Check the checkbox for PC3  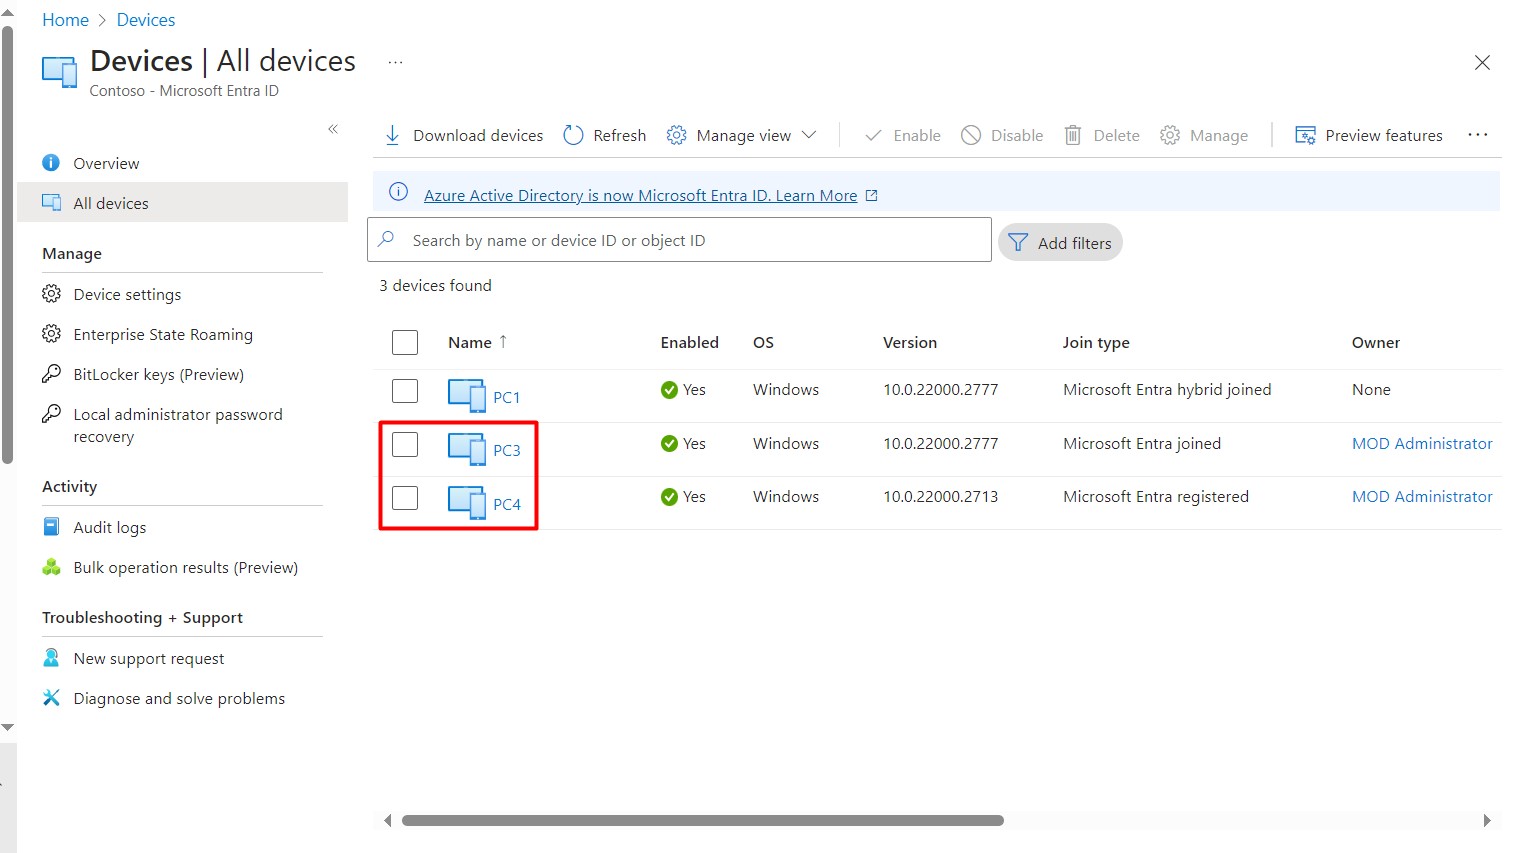pos(405,443)
